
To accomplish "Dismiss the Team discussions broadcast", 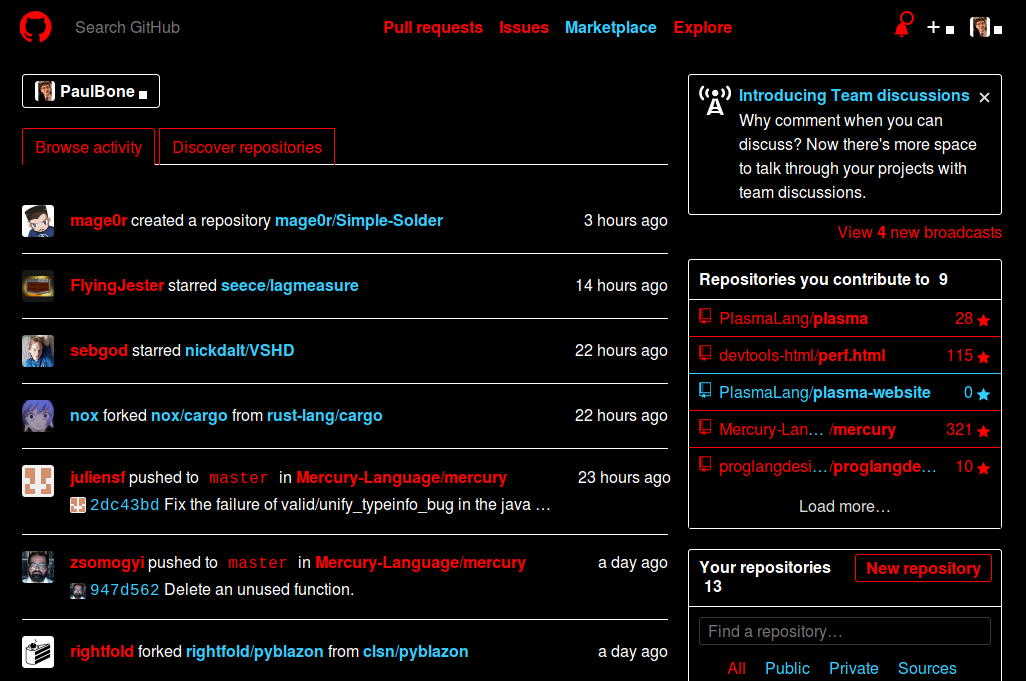I will (984, 97).
